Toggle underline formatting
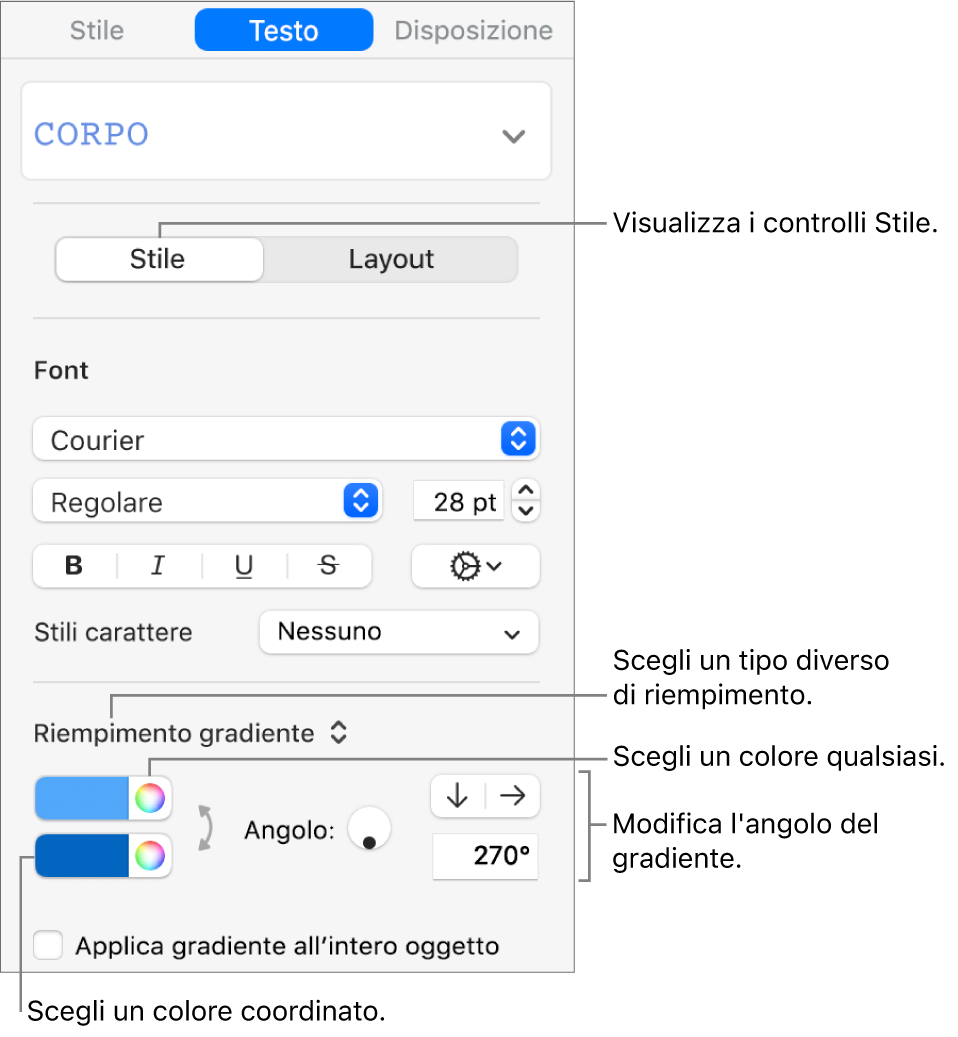 [244, 566]
